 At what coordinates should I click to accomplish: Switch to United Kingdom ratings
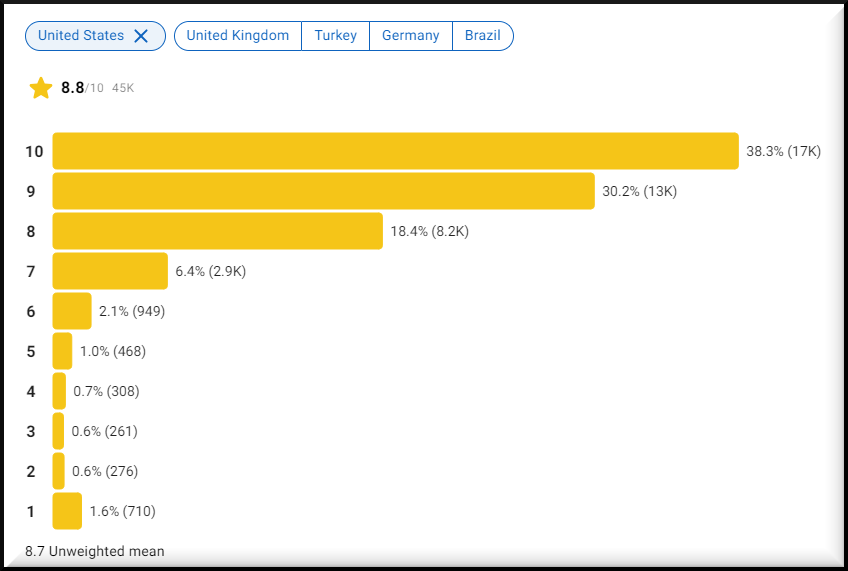pyautogui.click(x=237, y=36)
